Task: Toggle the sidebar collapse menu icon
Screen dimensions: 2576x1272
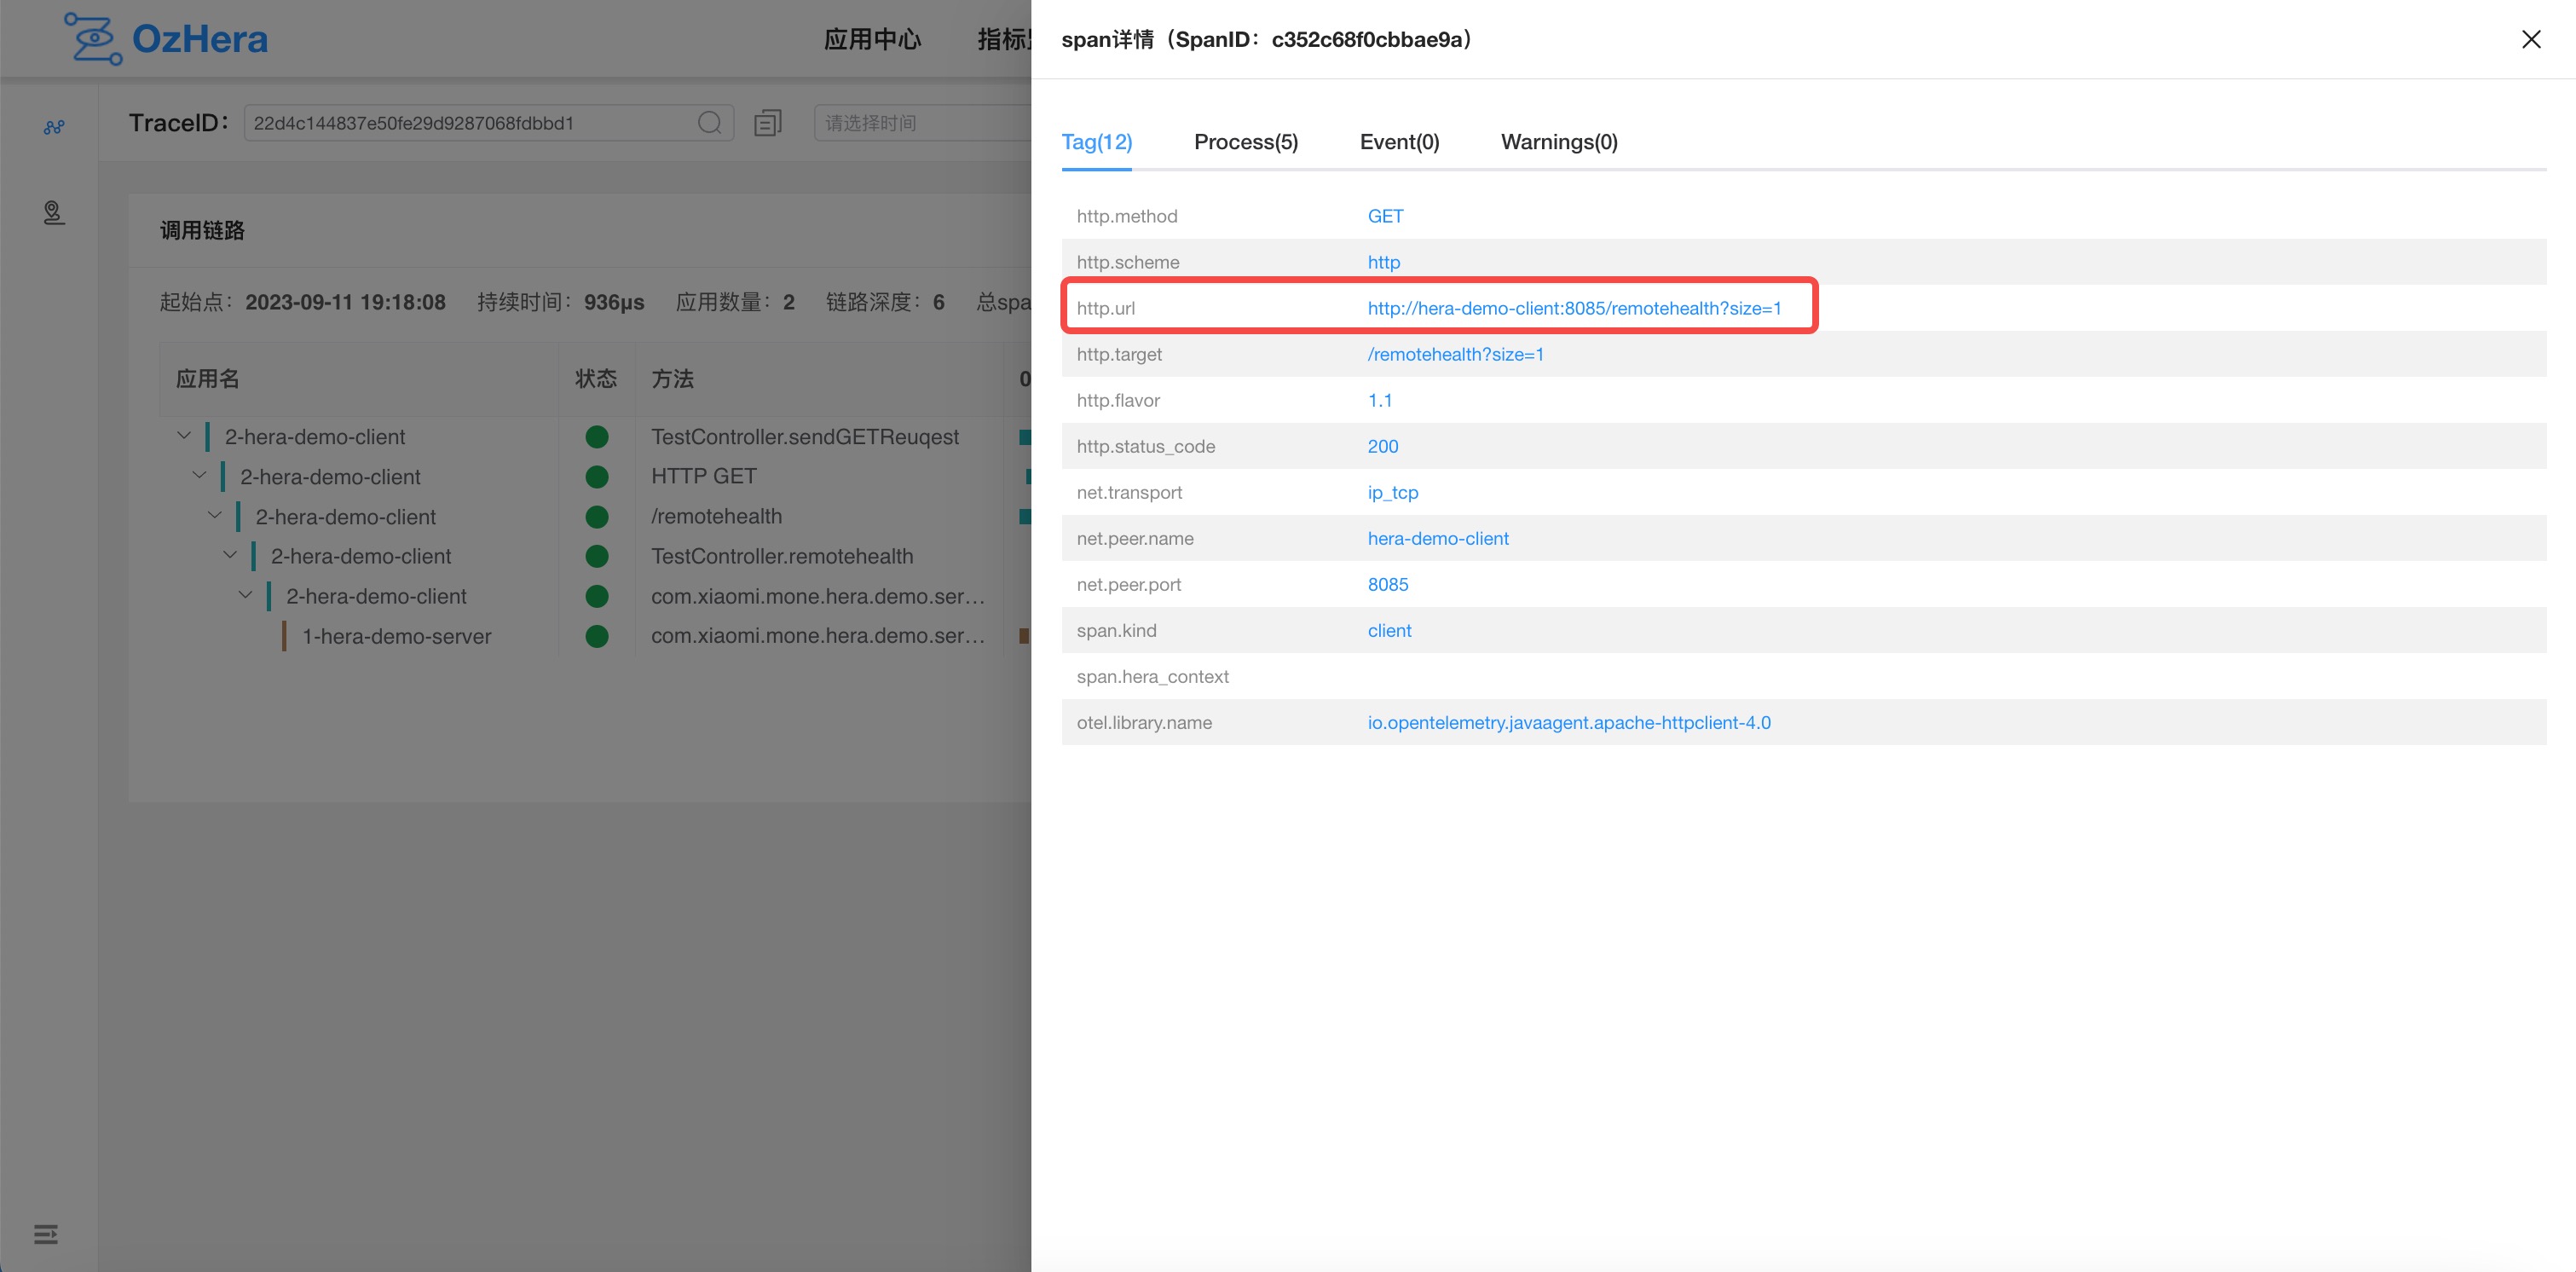Action: [46, 1234]
